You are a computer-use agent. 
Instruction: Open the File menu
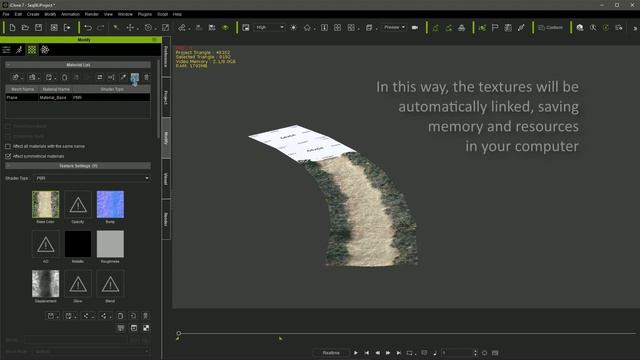coord(6,14)
